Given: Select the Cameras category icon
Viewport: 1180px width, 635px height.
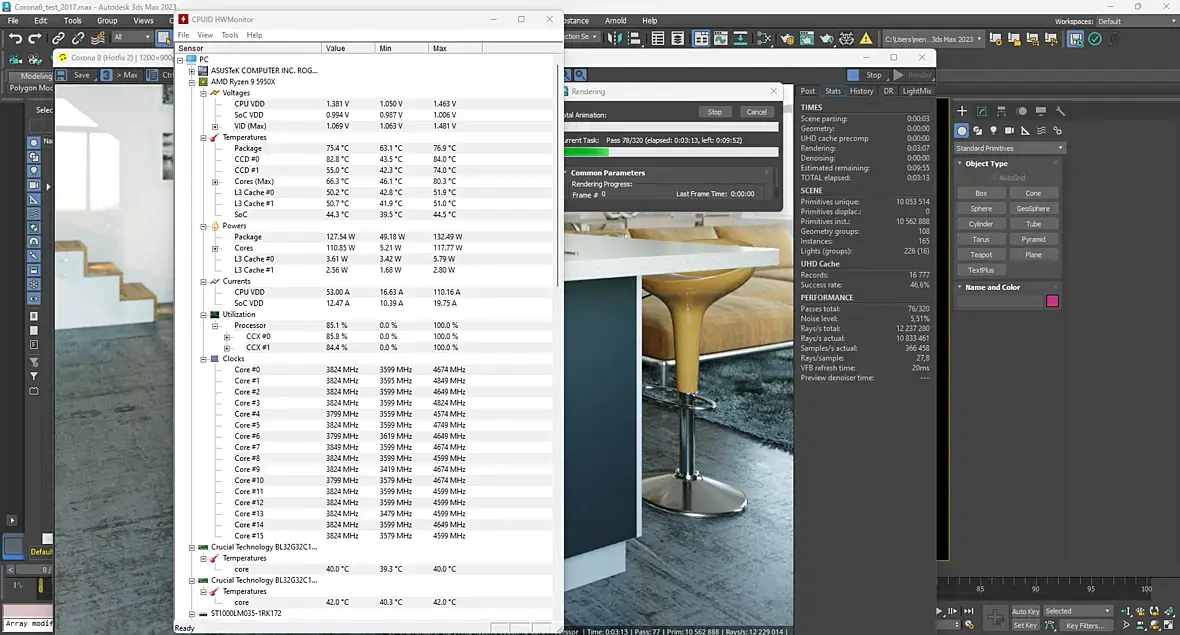Looking at the screenshot, I should [1009, 130].
